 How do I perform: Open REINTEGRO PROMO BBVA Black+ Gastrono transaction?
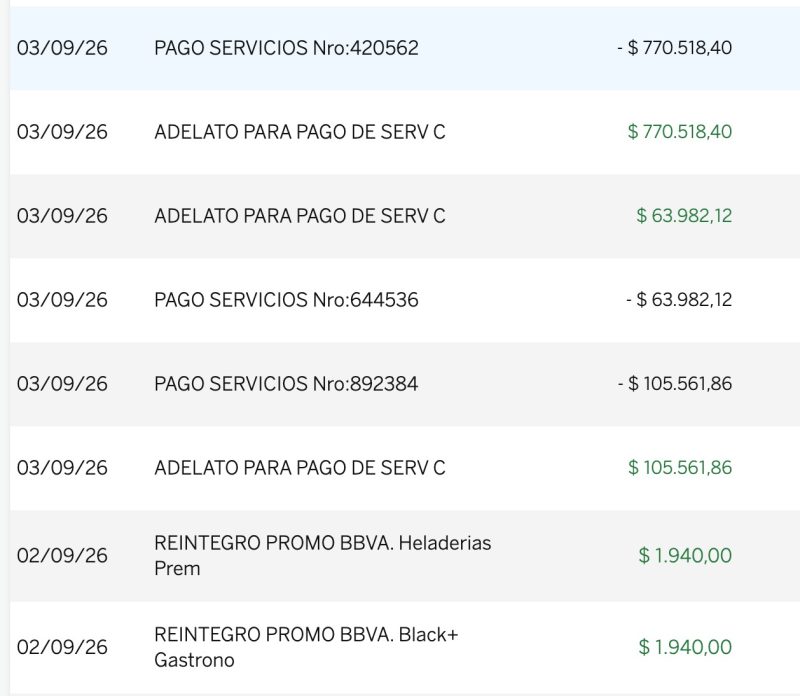pos(405,648)
